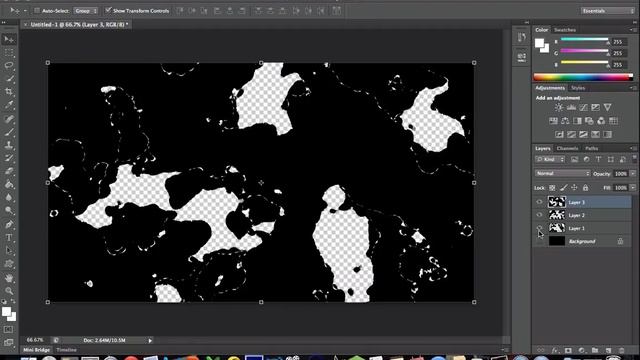This screenshot has width=640, height=360.
Task: Click the Add layer style fx icon
Action: pos(554,350)
